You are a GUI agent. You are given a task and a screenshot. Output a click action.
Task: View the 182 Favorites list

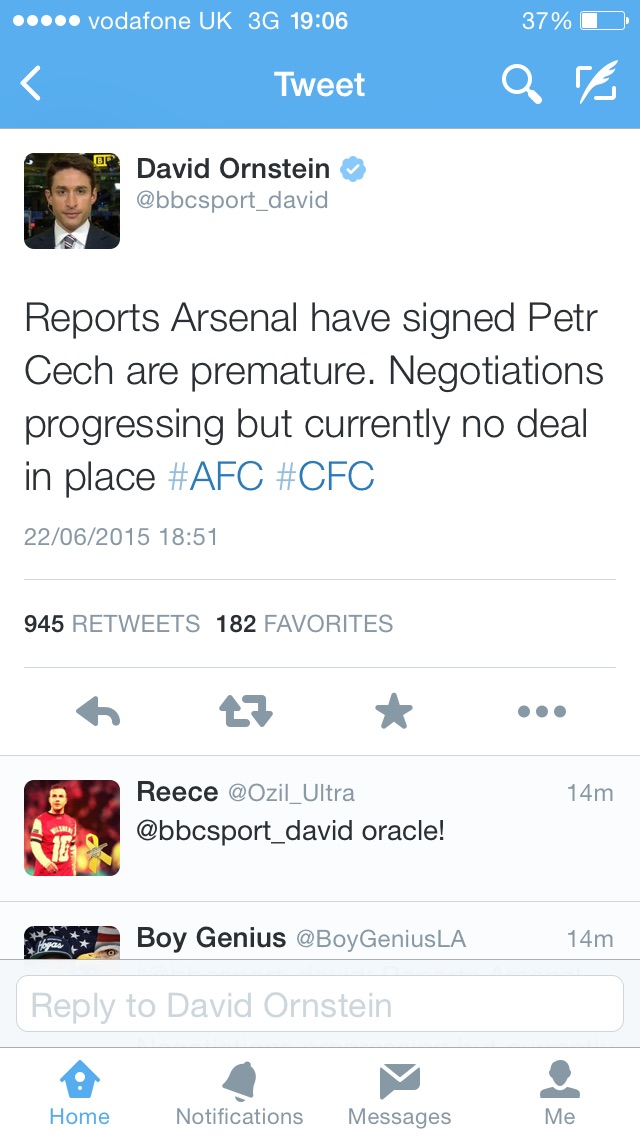pos(304,624)
